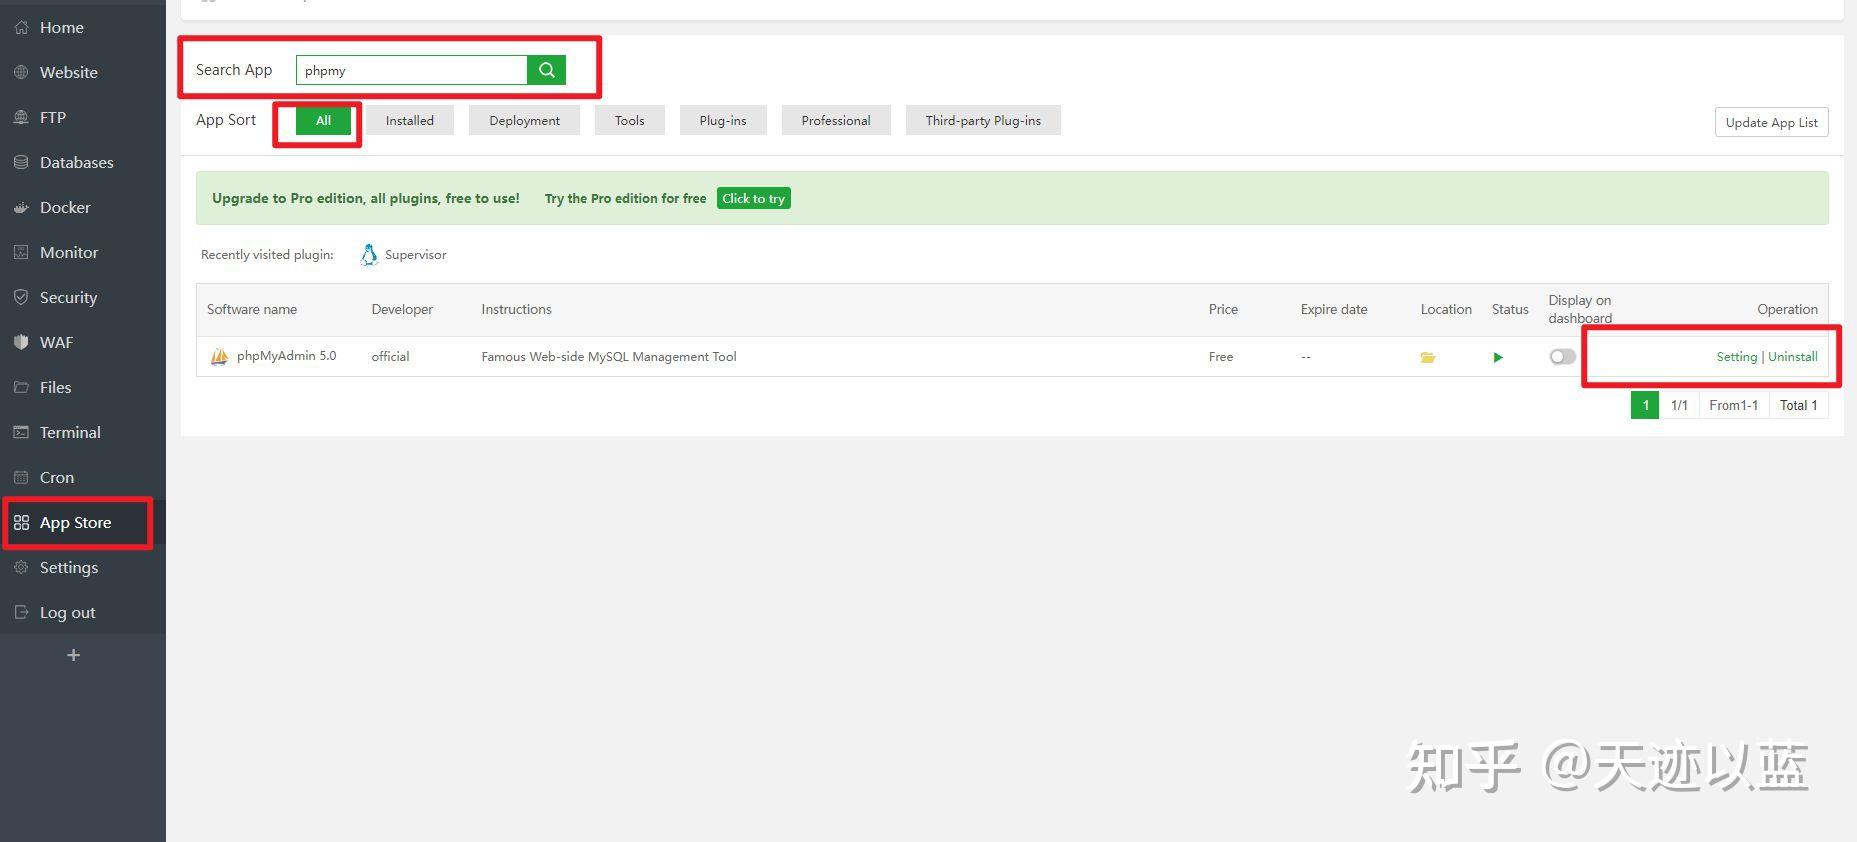Click the Click to try button
Viewport: 1857px width, 842px height.
pos(754,198)
